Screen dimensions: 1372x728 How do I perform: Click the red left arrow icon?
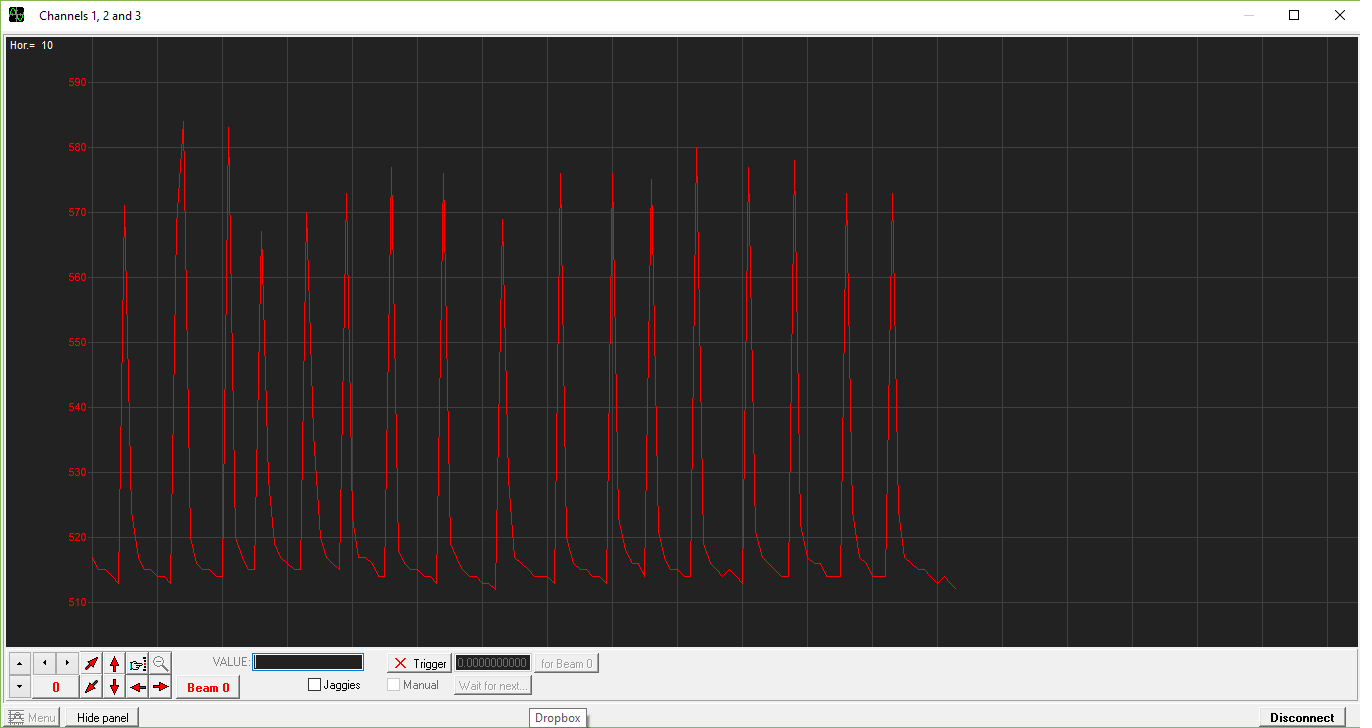click(x=137, y=687)
